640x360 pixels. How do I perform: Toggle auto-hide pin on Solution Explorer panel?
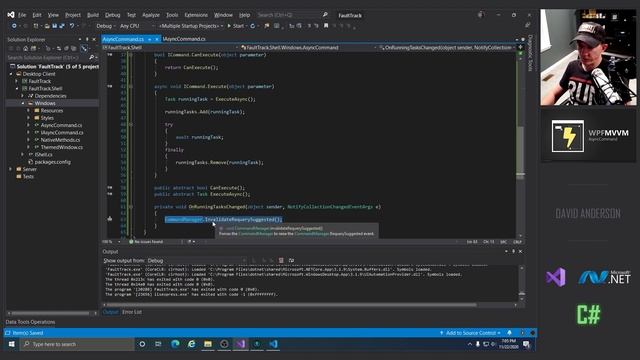87,39
